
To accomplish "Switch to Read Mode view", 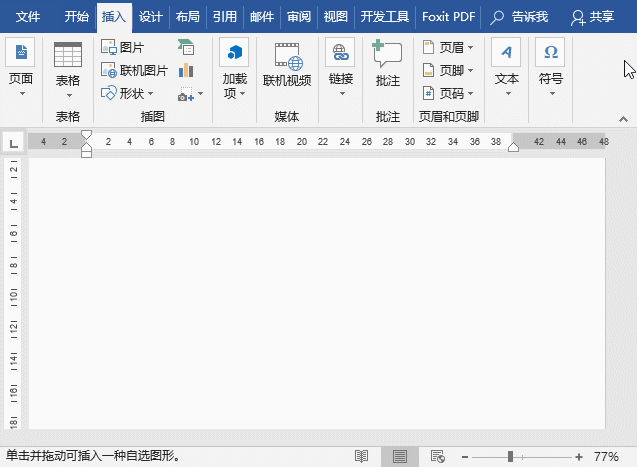I will pyautogui.click(x=362, y=456).
